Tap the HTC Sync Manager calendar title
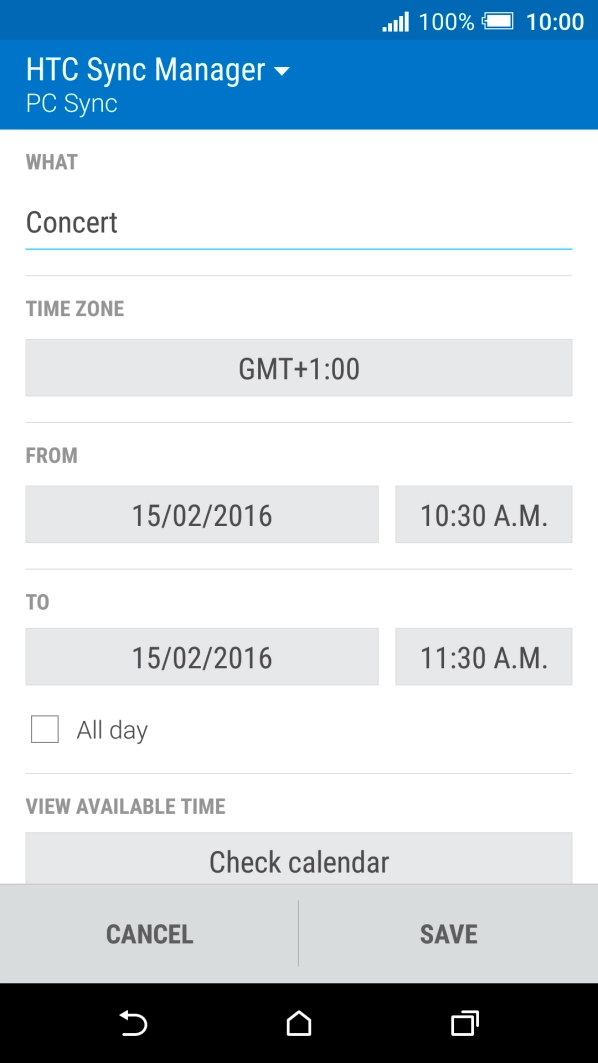The height and width of the screenshot is (1063, 598). (145, 70)
